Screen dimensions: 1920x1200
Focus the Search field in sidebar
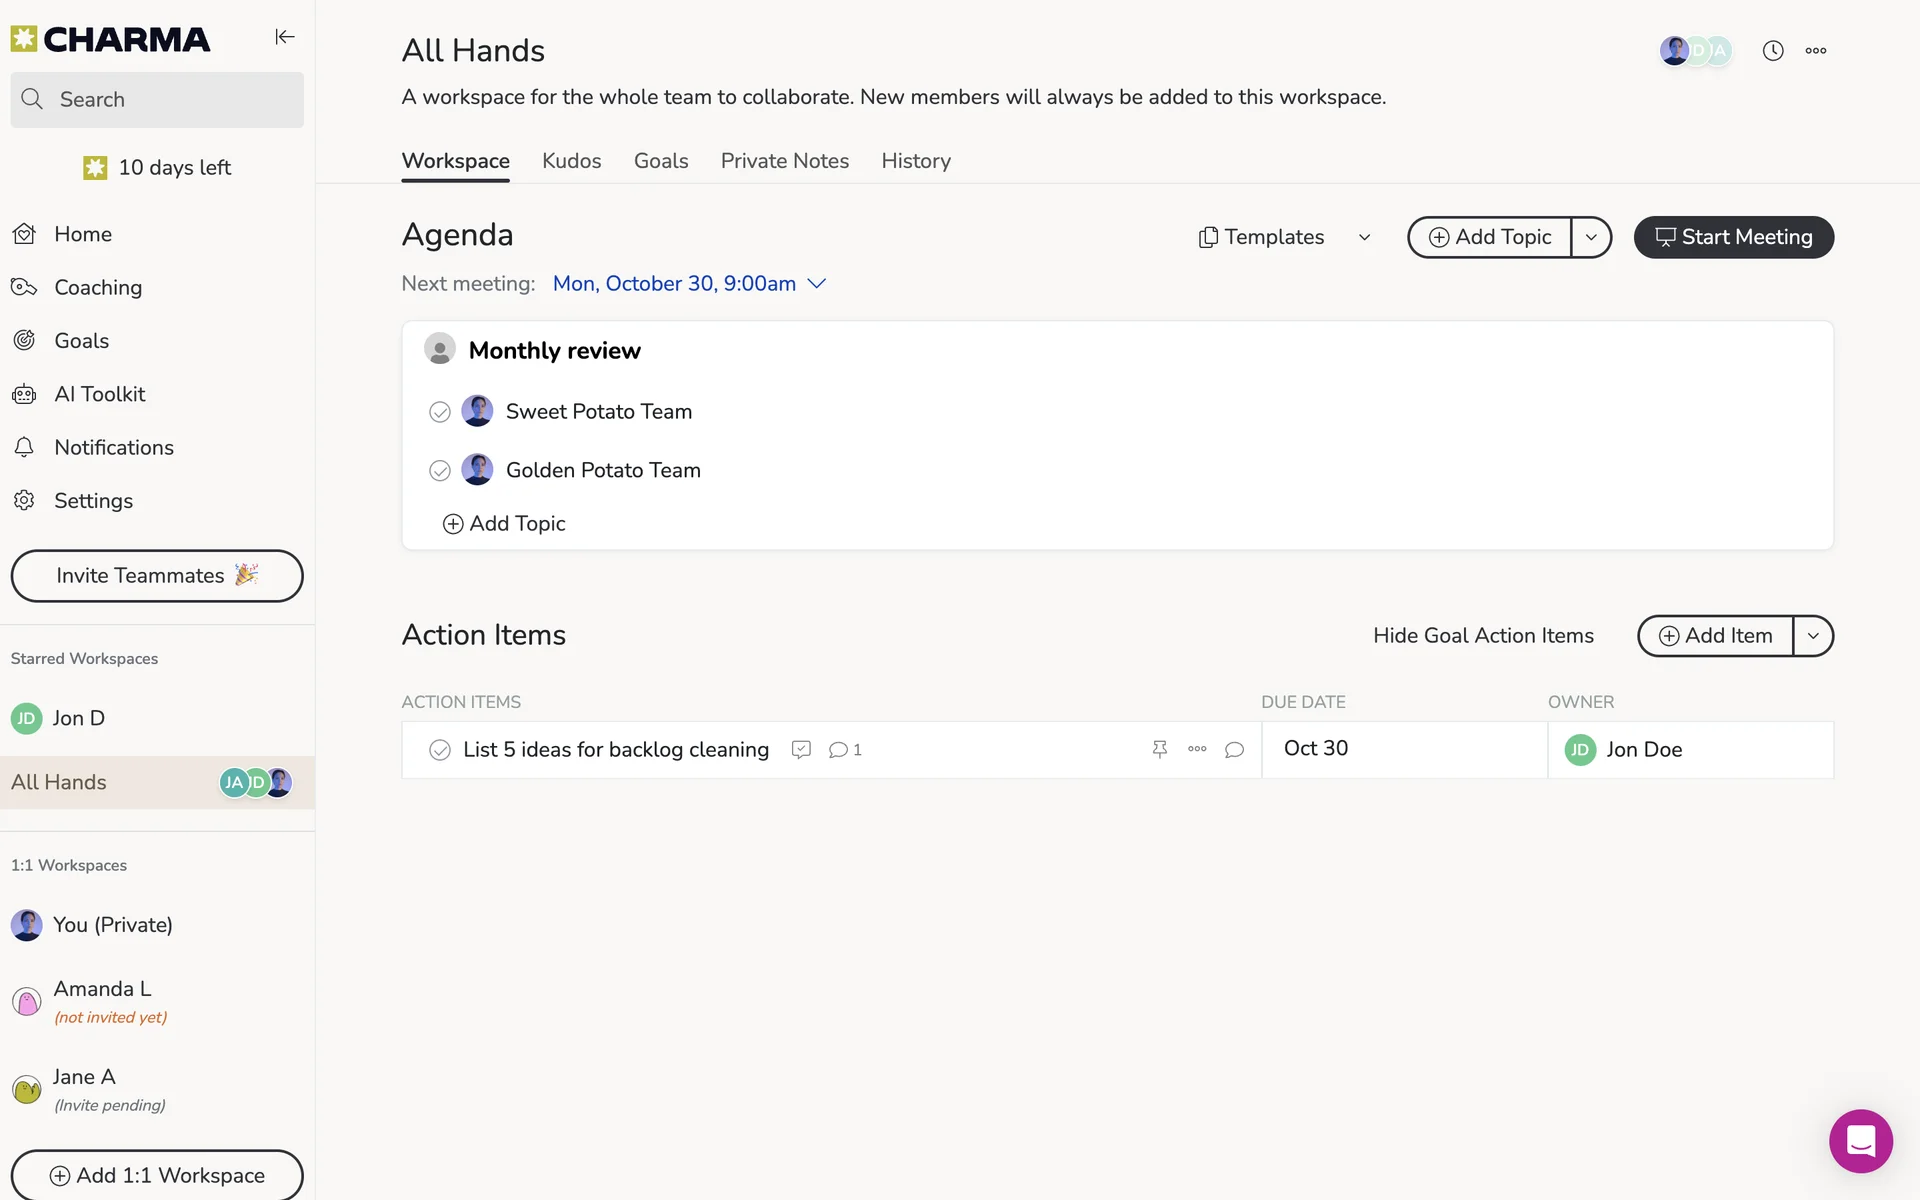[x=157, y=100]
